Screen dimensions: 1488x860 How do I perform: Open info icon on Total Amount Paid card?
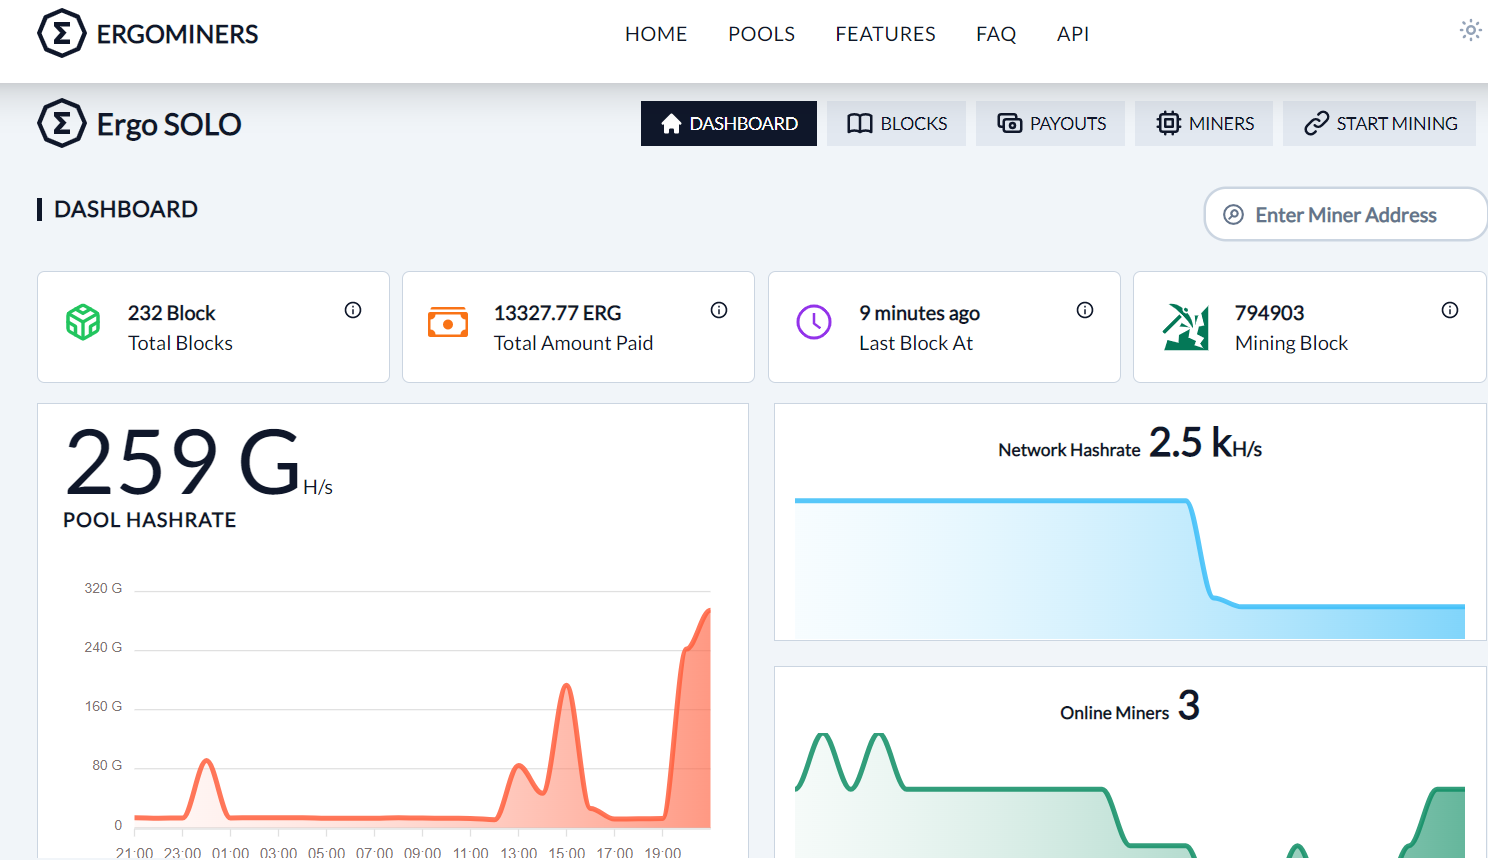719,310
